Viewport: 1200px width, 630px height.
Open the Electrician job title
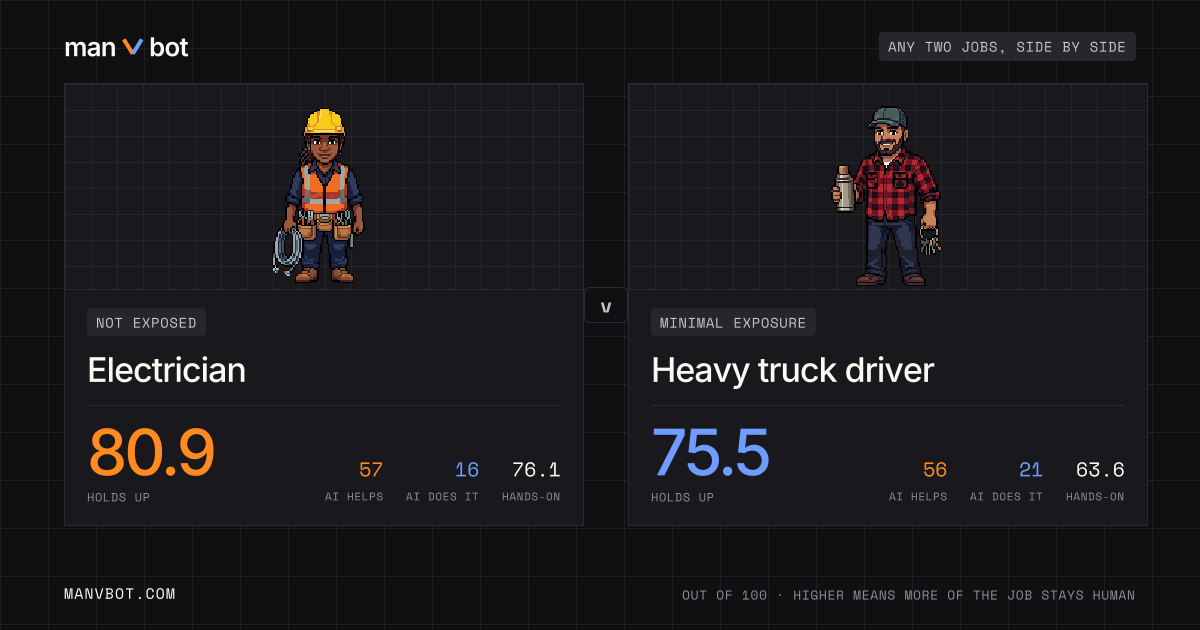pos(167,370)
